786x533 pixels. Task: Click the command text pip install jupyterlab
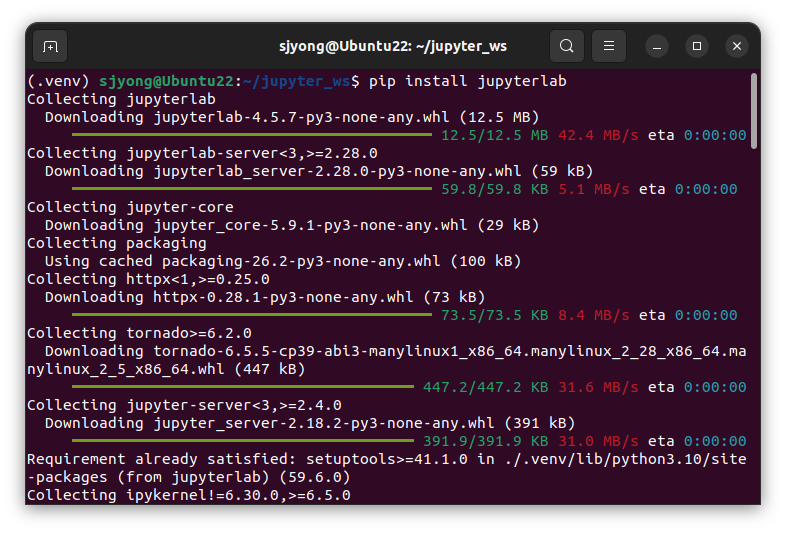(x=468, y=81)
